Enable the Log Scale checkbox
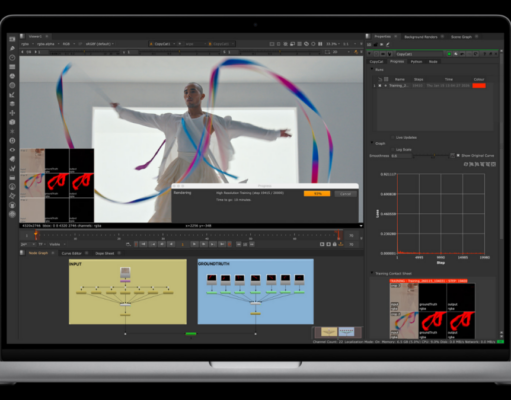511x400 pixels. pyautogui.click(x=393, y=150)
